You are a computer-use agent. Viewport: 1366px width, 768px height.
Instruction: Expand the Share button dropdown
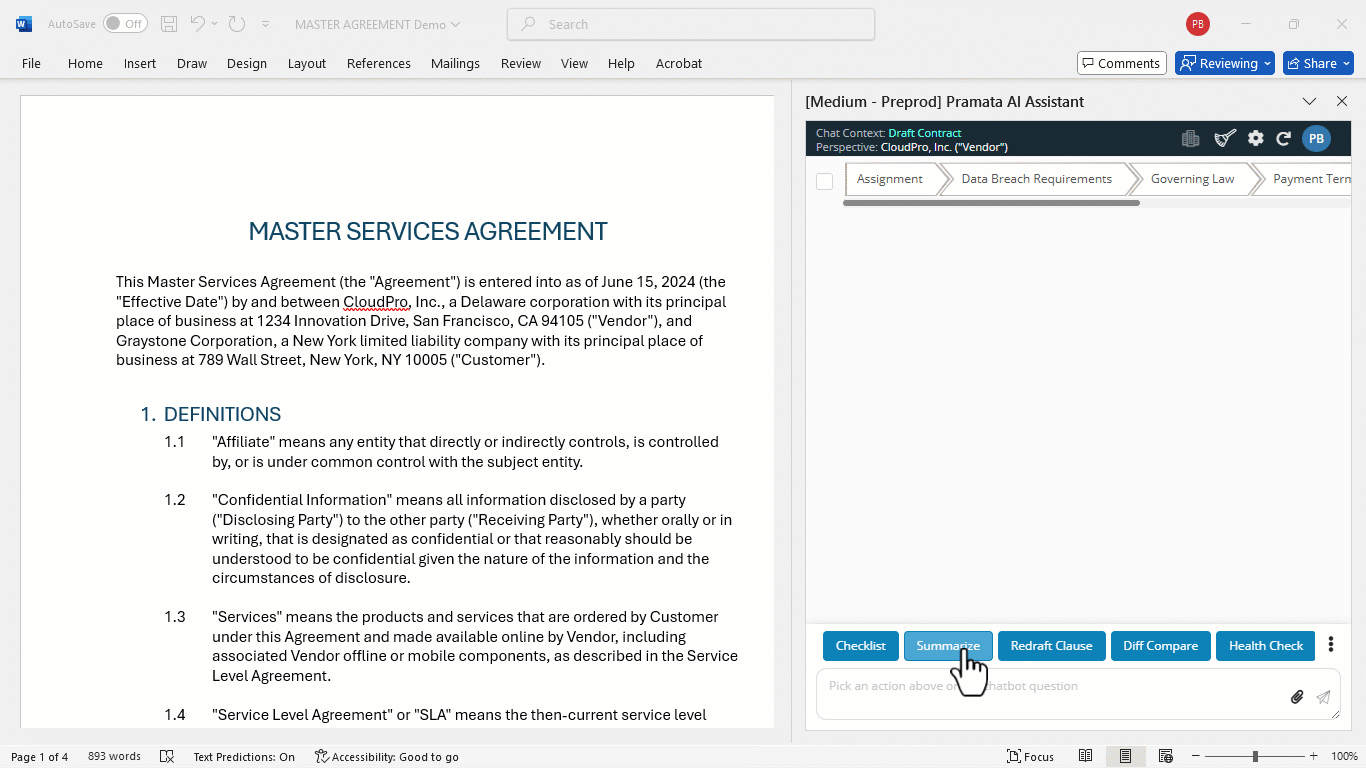(1346, 63)
